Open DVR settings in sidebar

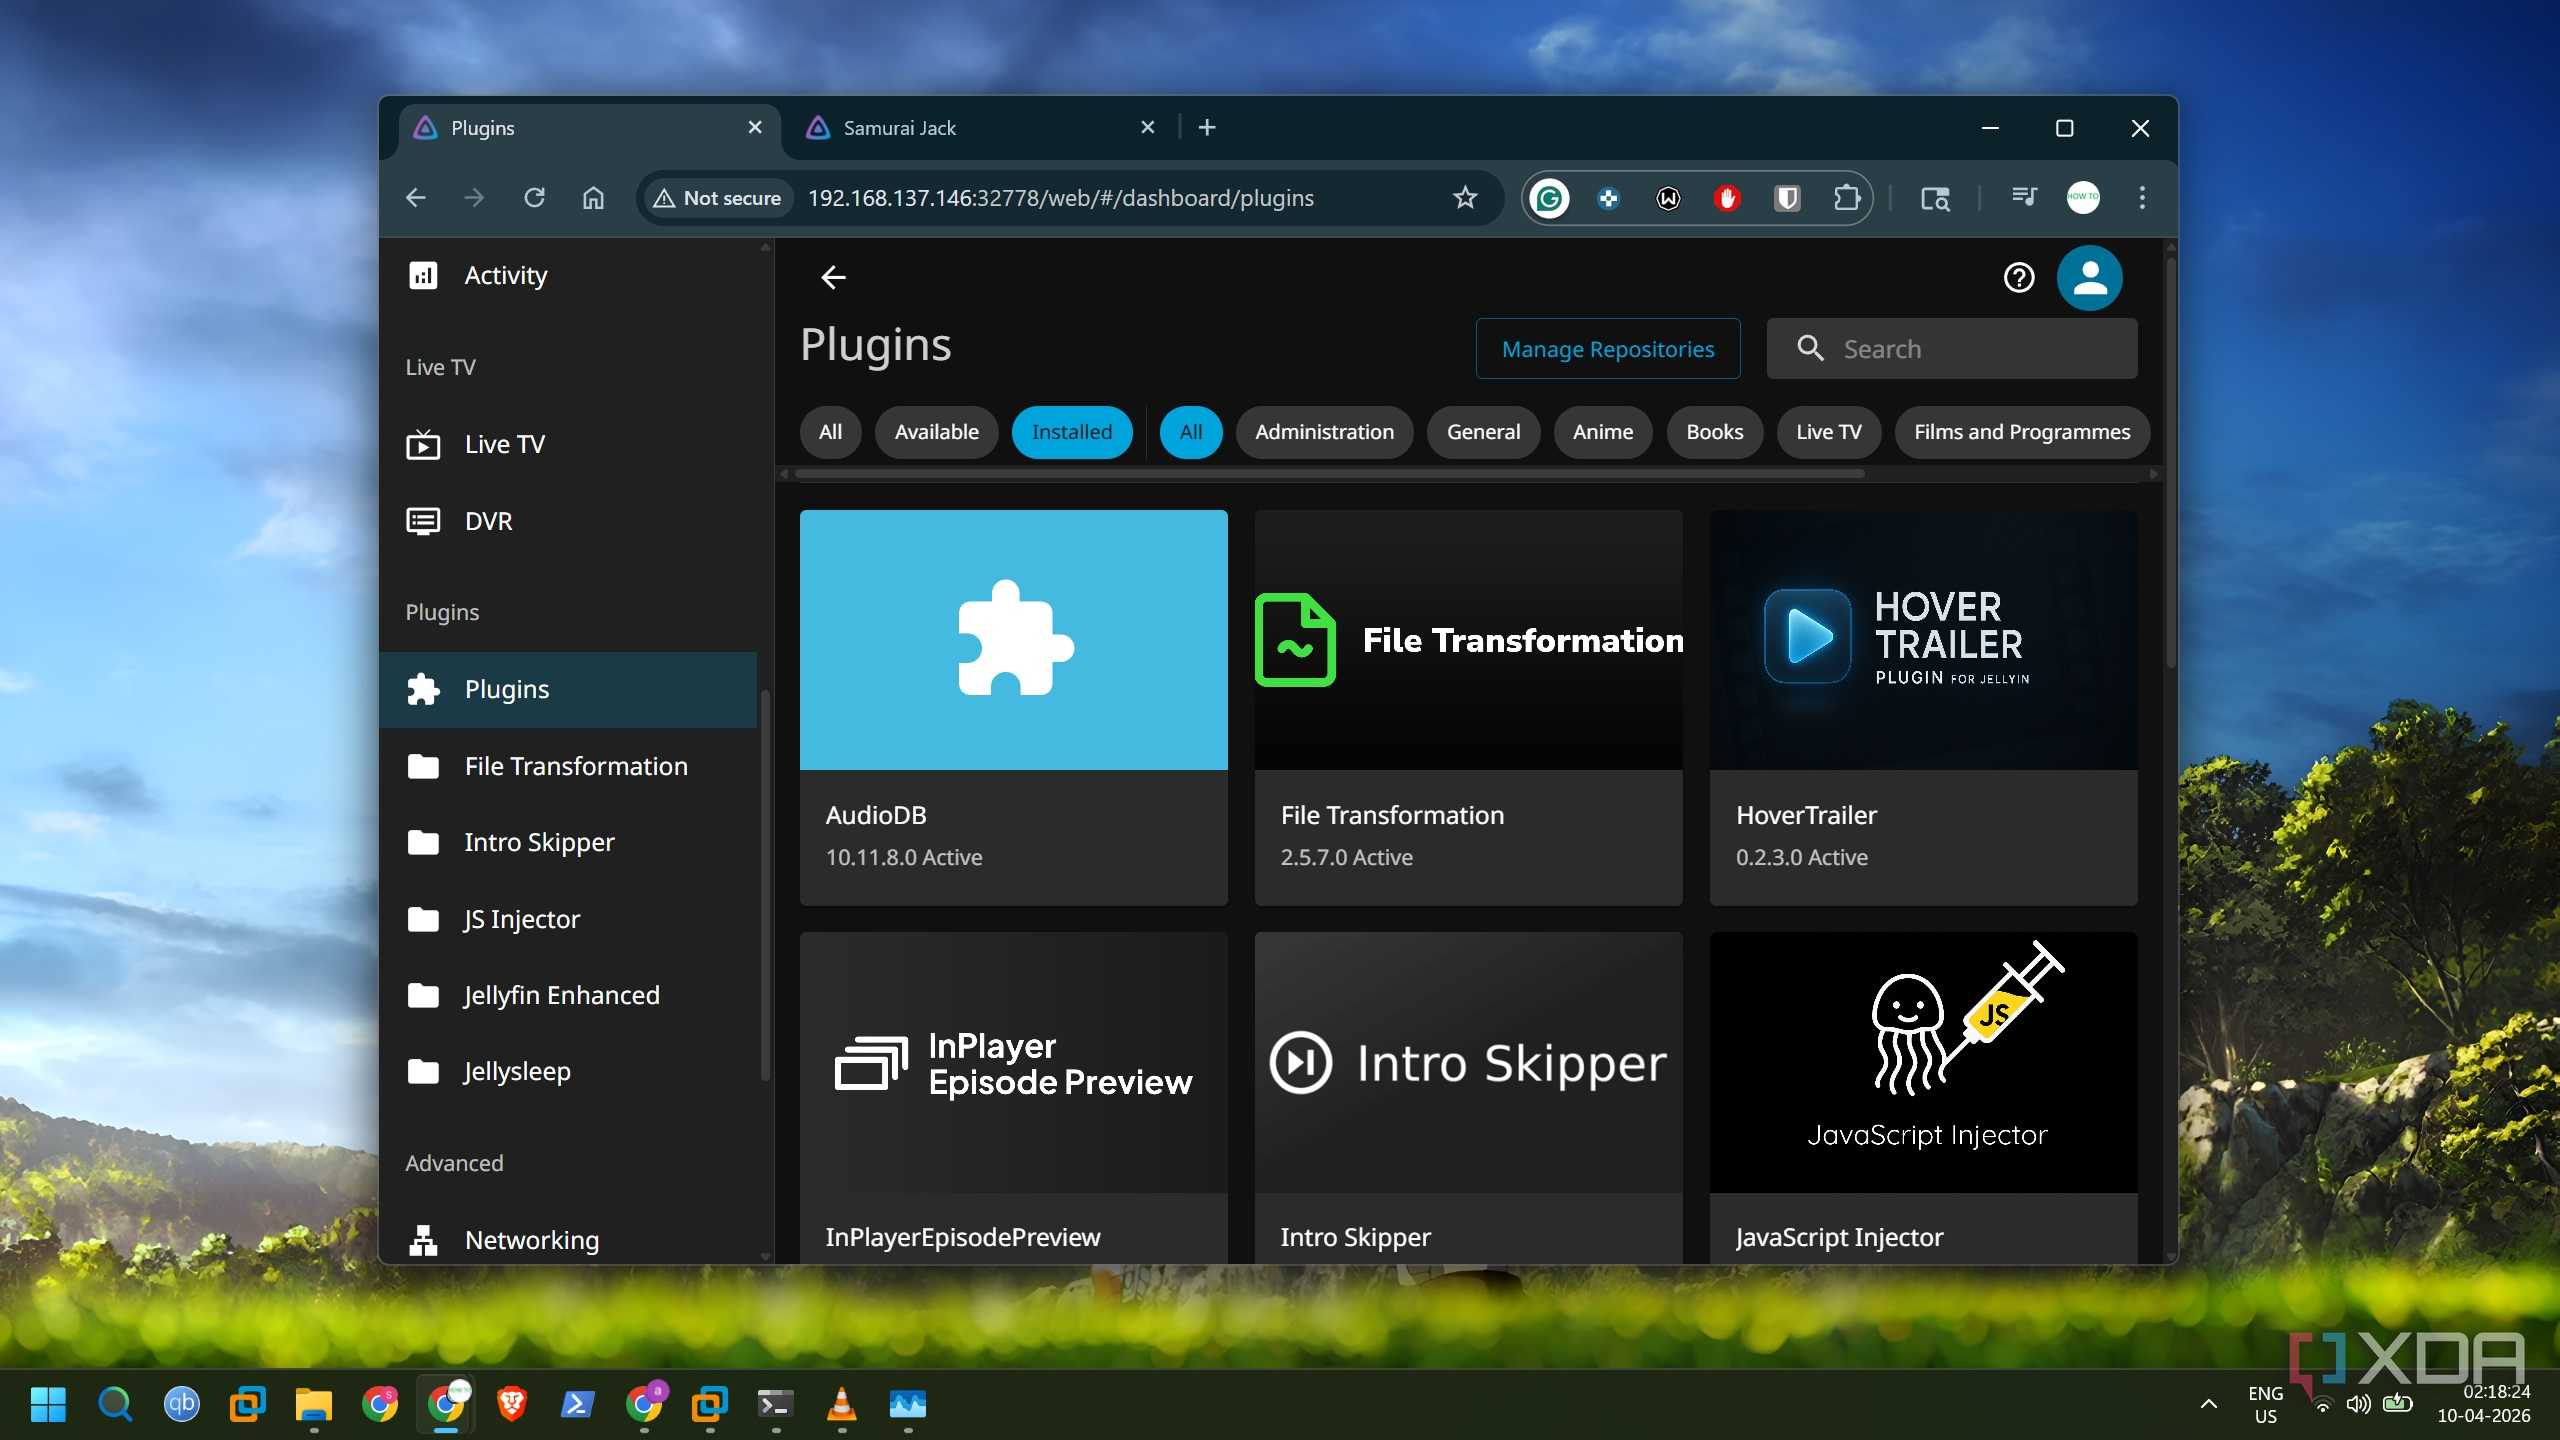567,521
